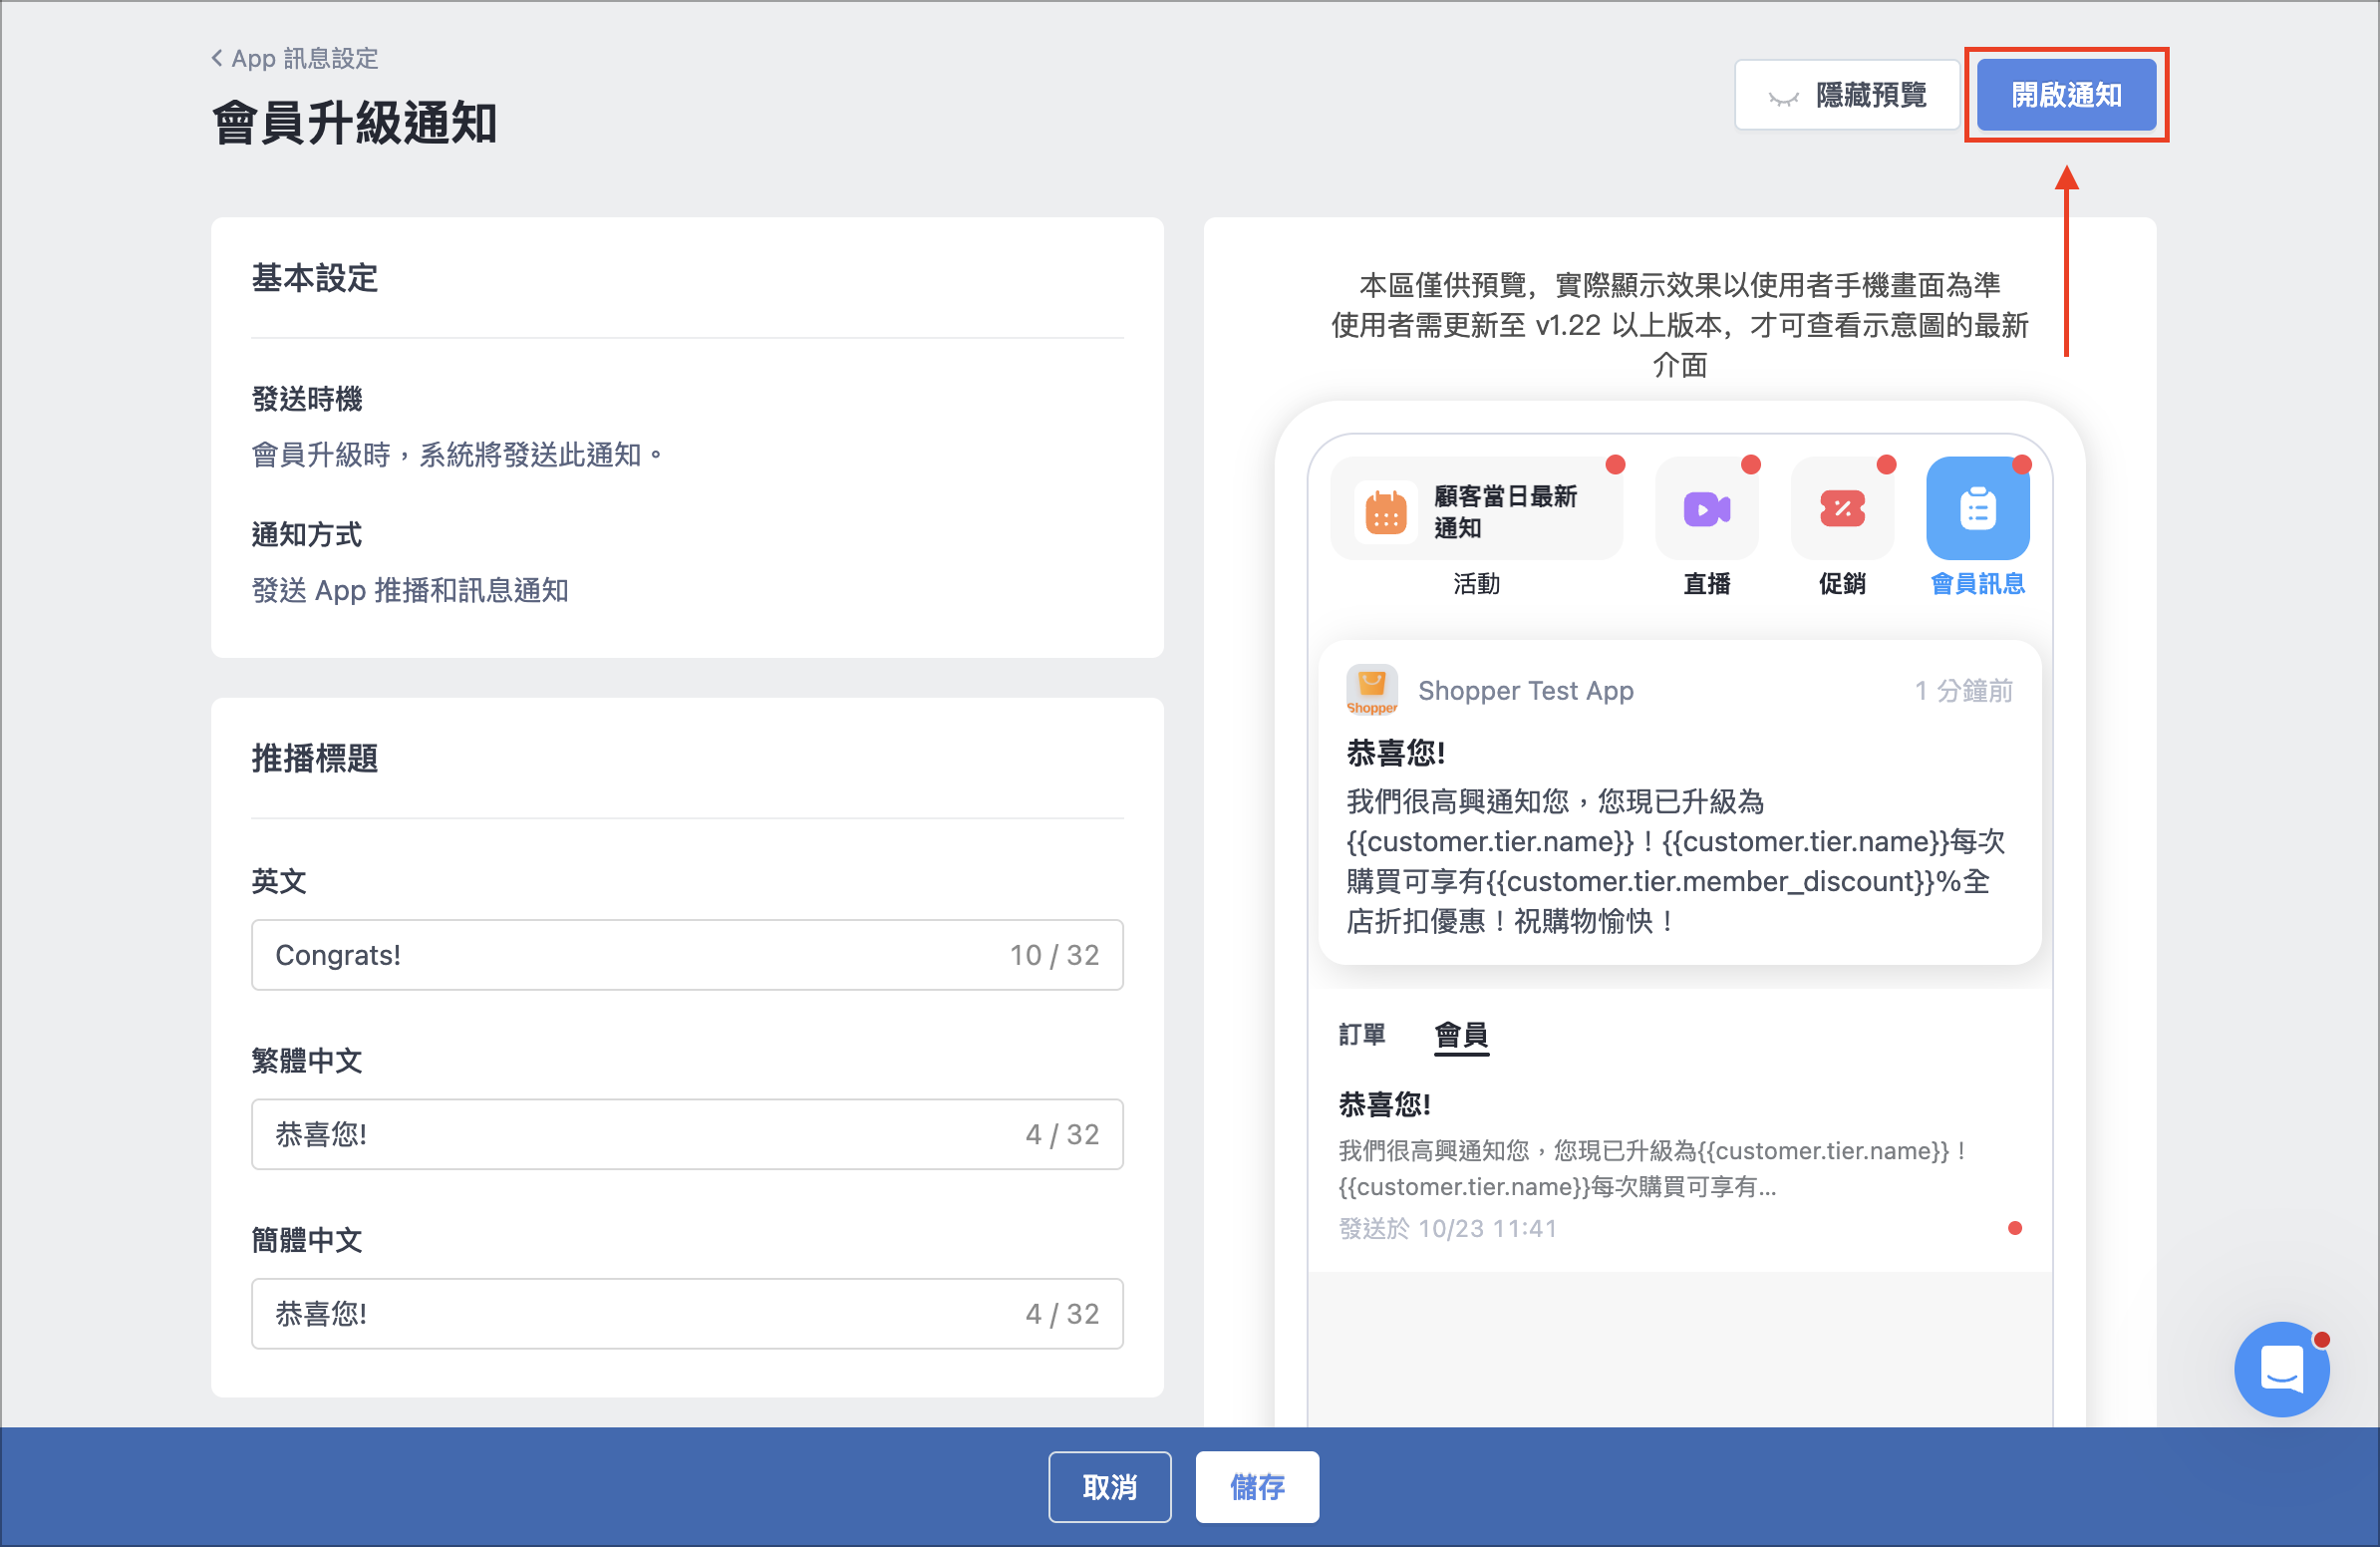Click the 開啟通知 button
2380x1547 pixels.
(x=2066, y=95)
